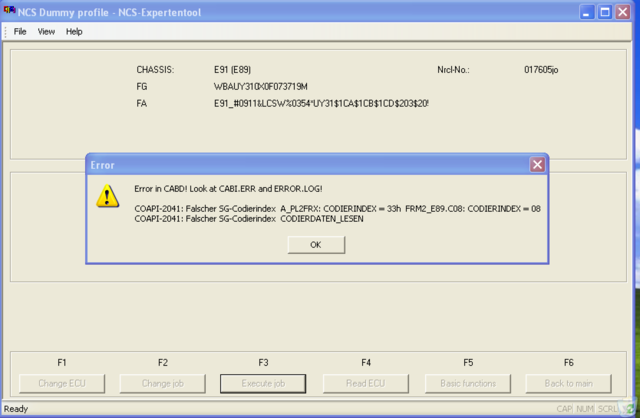Click the FA order string text
640x418 pixels.
coord(321,103)
